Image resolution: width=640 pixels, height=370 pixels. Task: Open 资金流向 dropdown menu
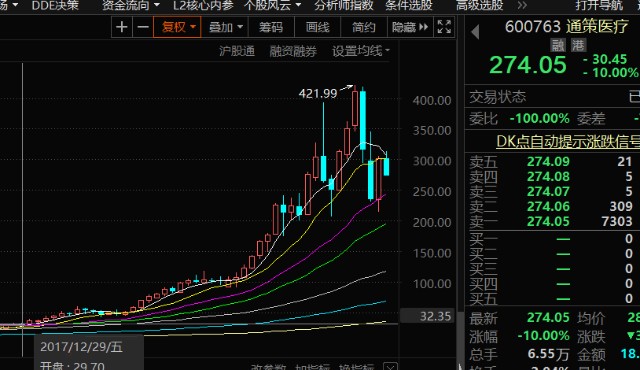[131, 5]
